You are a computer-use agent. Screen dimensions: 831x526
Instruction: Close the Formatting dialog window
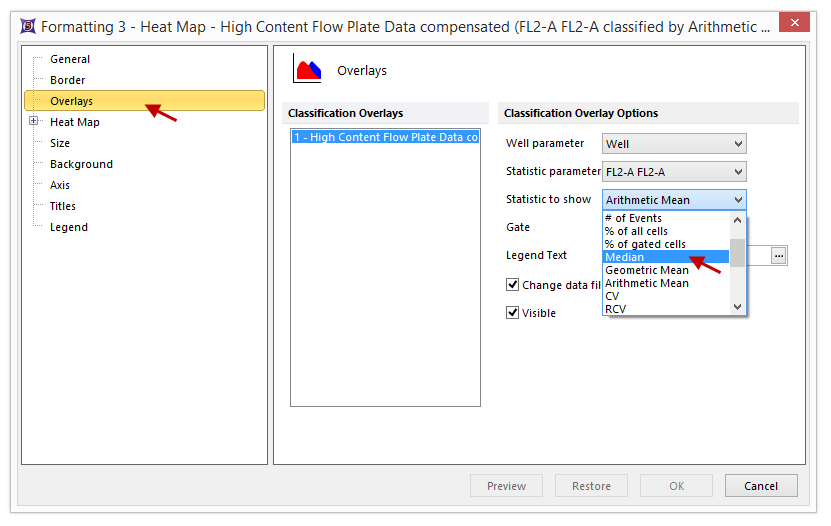794,23
